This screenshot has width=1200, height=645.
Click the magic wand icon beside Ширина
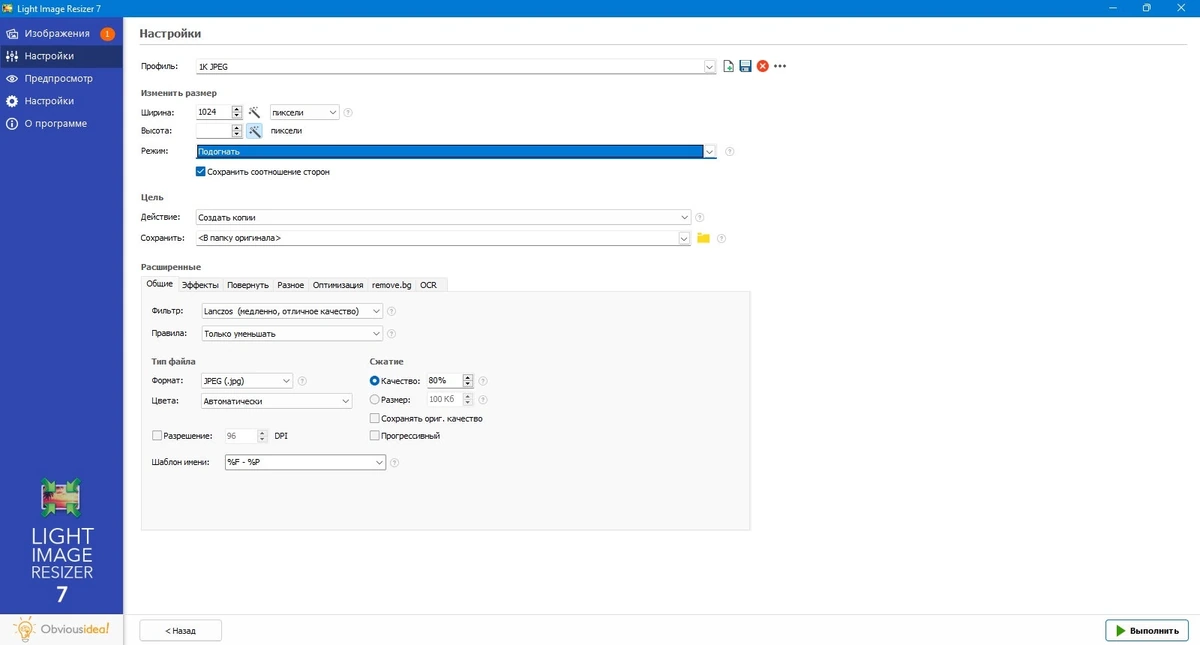[254, 113]
